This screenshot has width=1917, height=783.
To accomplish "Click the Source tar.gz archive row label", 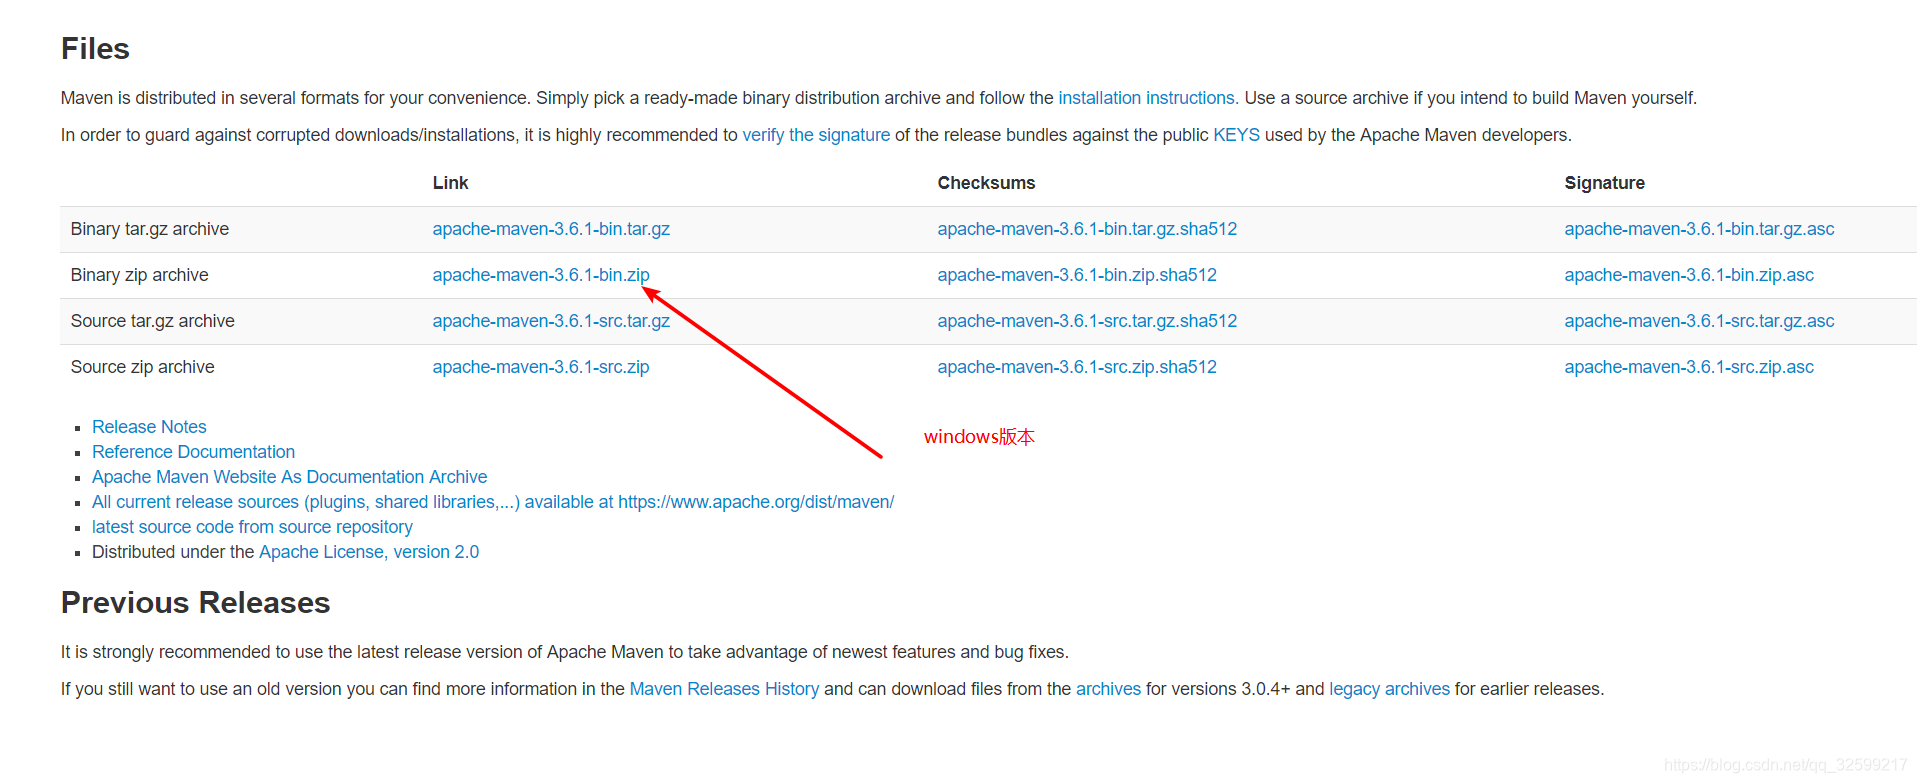I will click(x=153, y=321).
